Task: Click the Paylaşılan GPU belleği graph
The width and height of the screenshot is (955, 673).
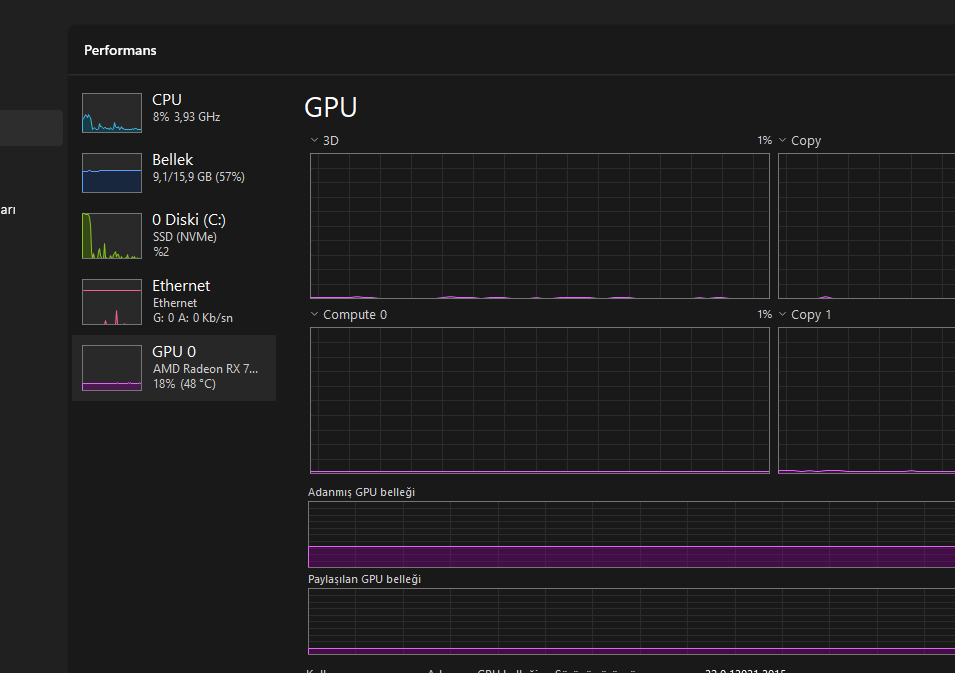Action: [x=632, y=621]
